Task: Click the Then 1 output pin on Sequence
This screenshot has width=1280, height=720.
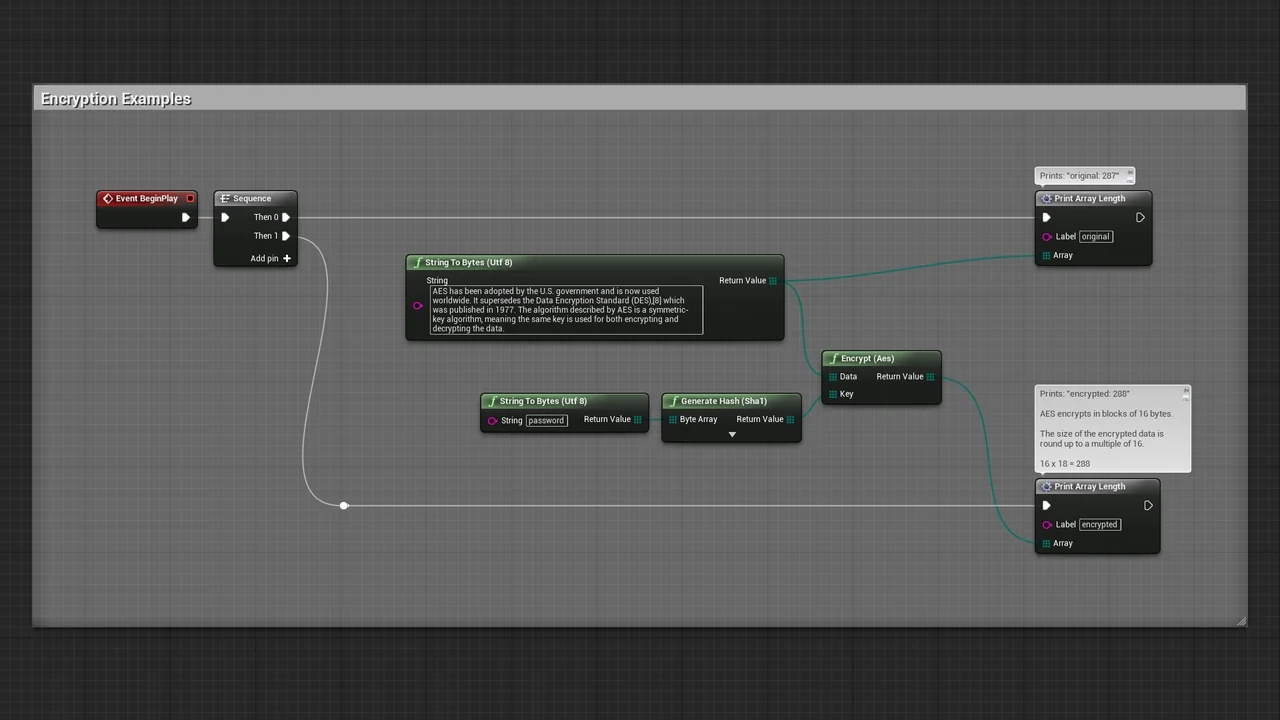Action: point(286,236)
